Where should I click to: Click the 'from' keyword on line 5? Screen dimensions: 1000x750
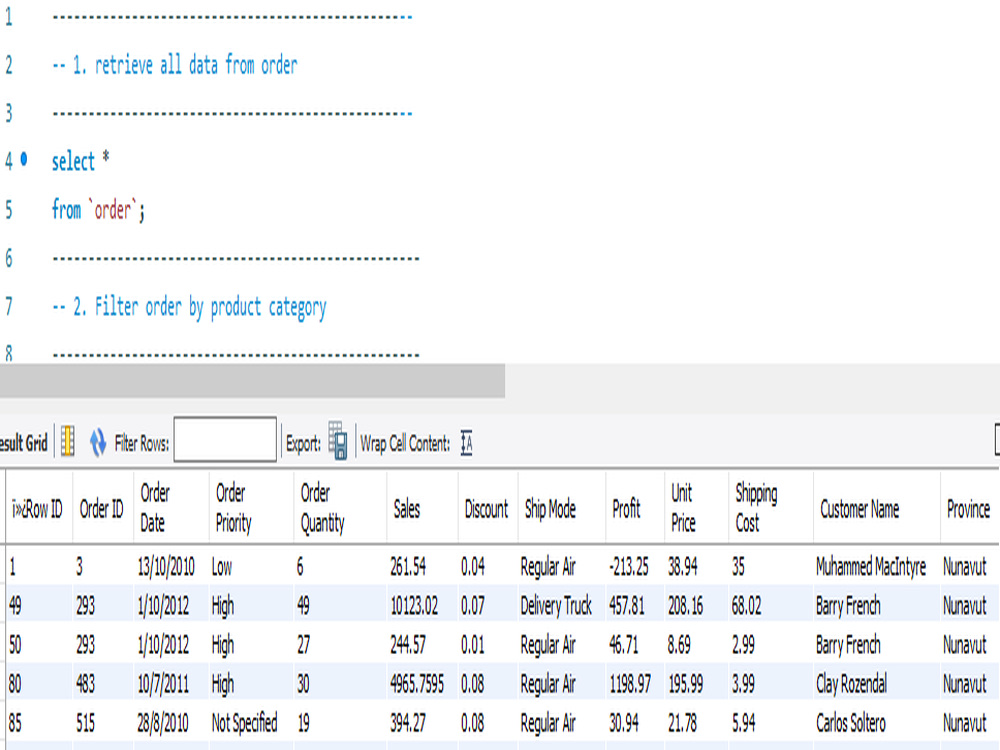66,209
